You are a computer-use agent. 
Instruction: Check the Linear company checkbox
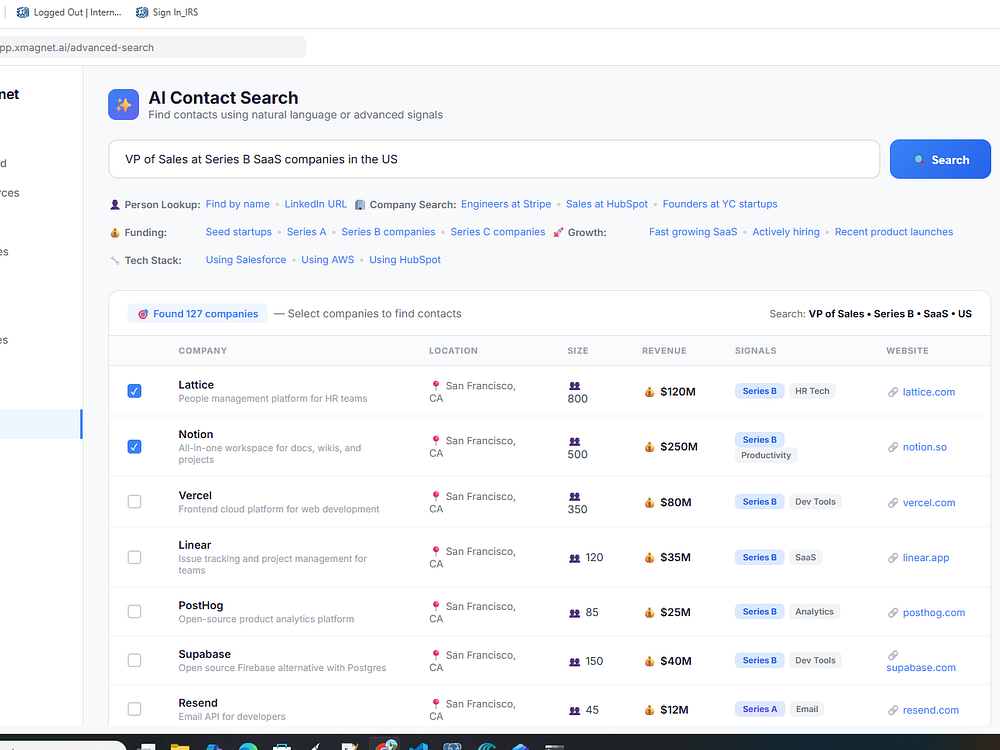tap(134, 557)
